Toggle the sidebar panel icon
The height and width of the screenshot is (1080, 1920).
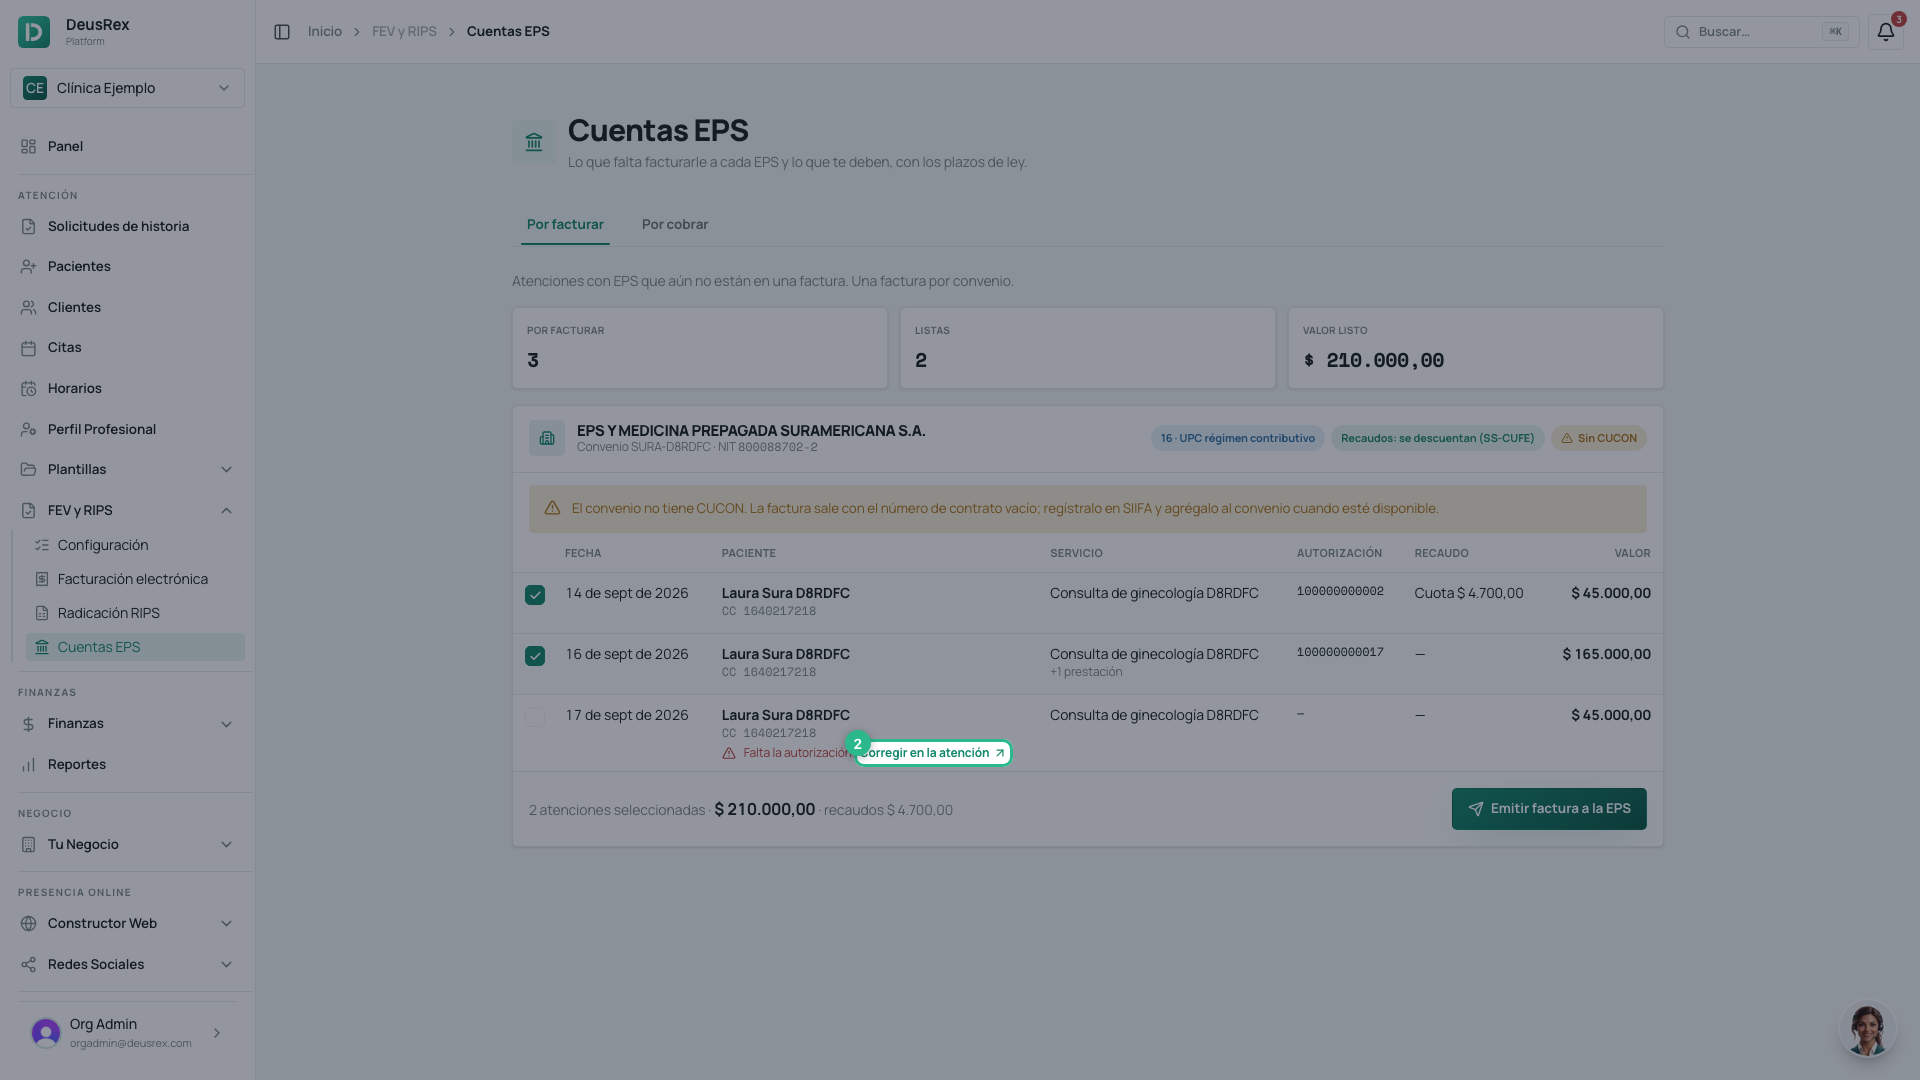click(282, 32)
